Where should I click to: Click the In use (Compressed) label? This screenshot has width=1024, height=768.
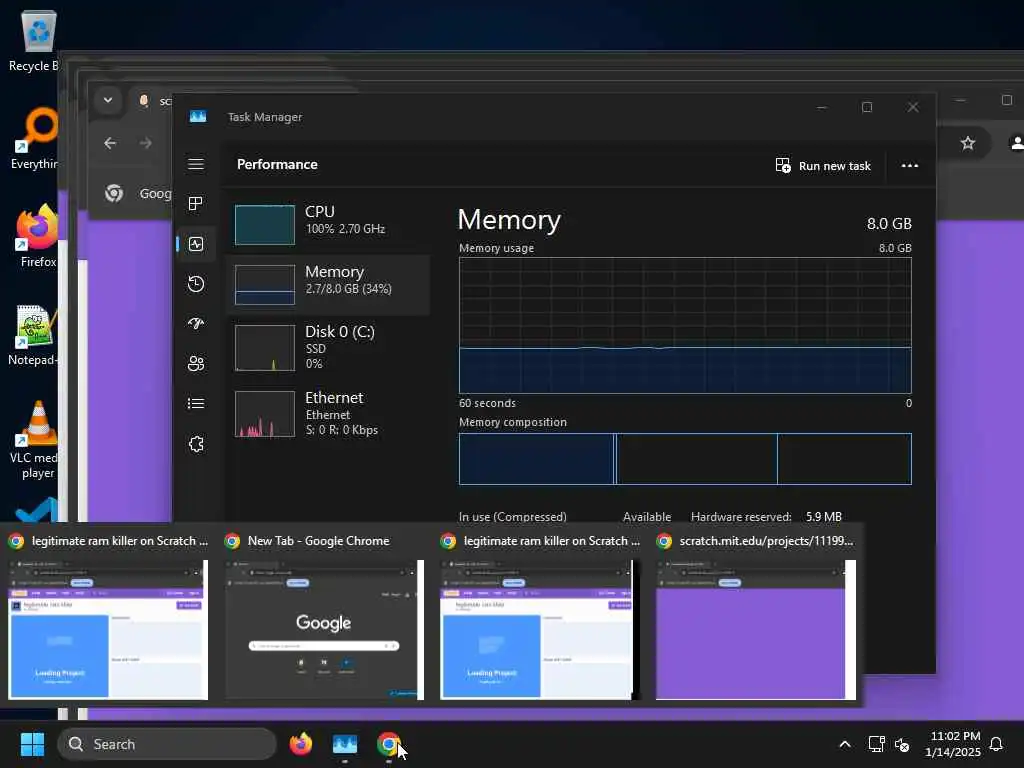513,517
